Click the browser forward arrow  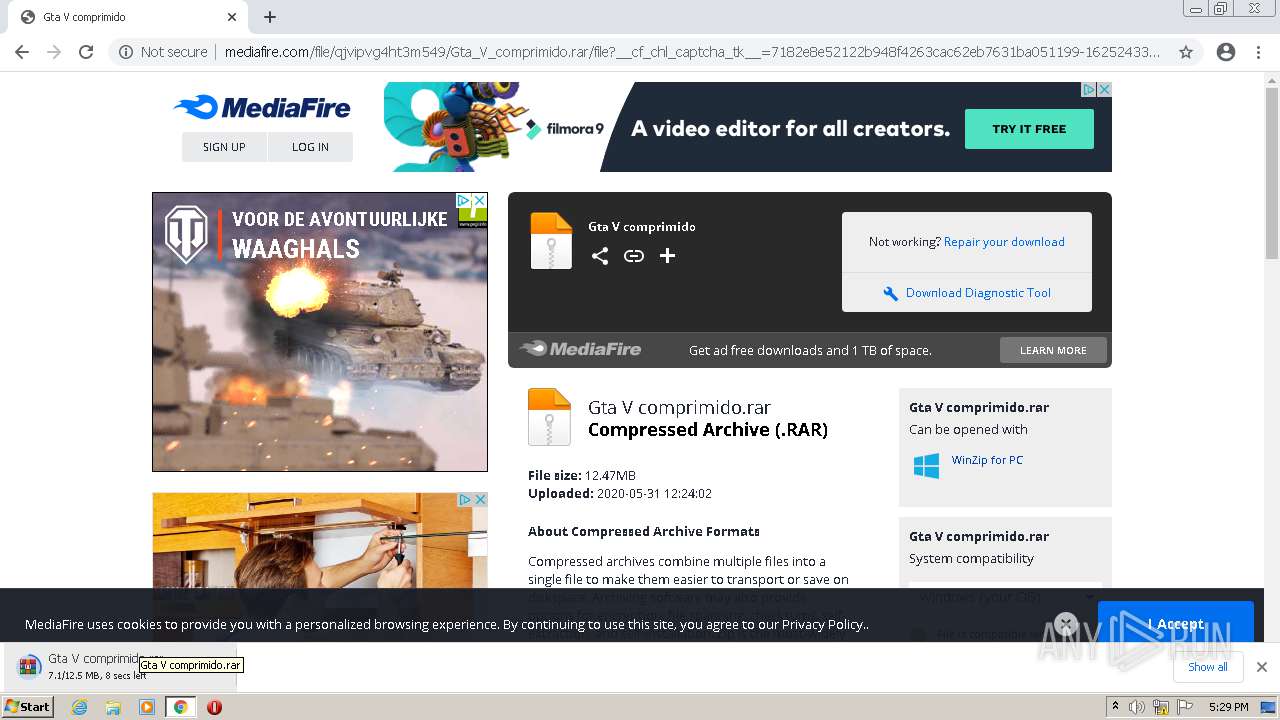click(54, 52)
